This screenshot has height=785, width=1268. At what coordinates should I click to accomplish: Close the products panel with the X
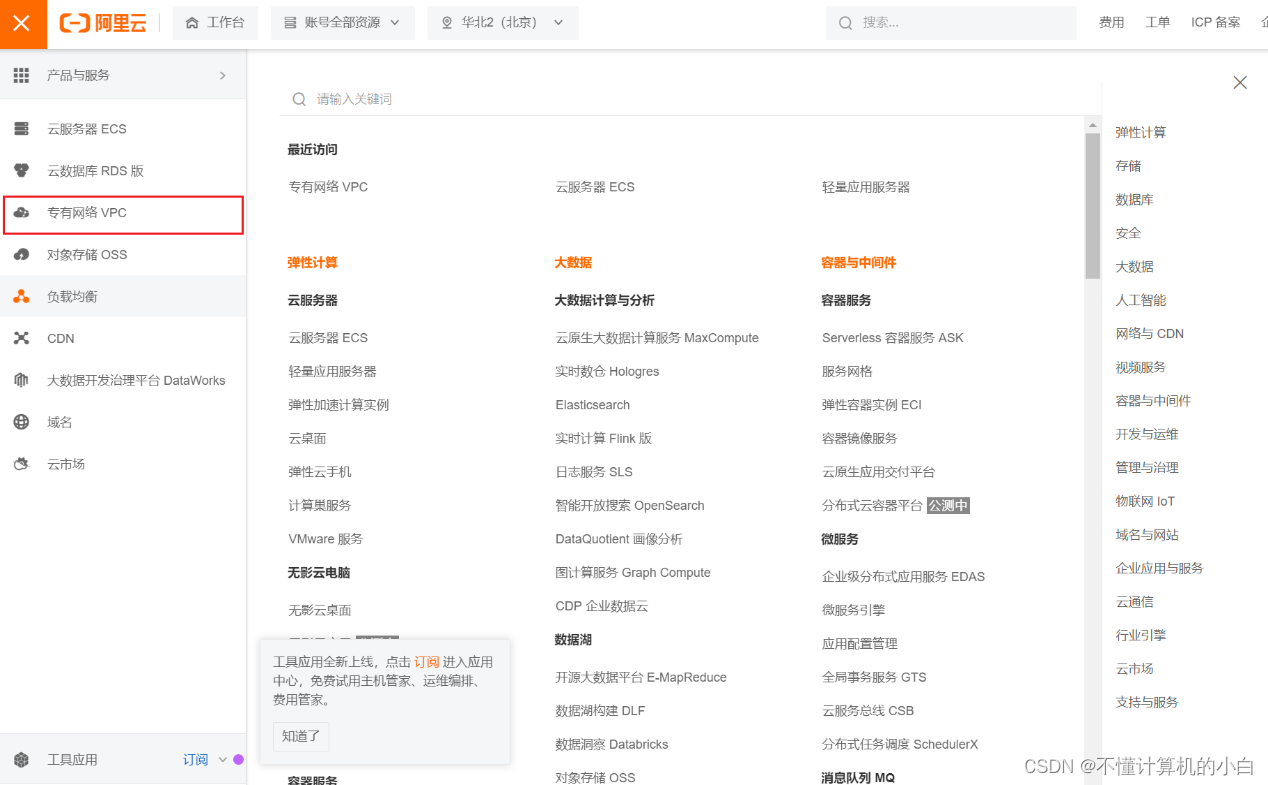point(1240,83)
